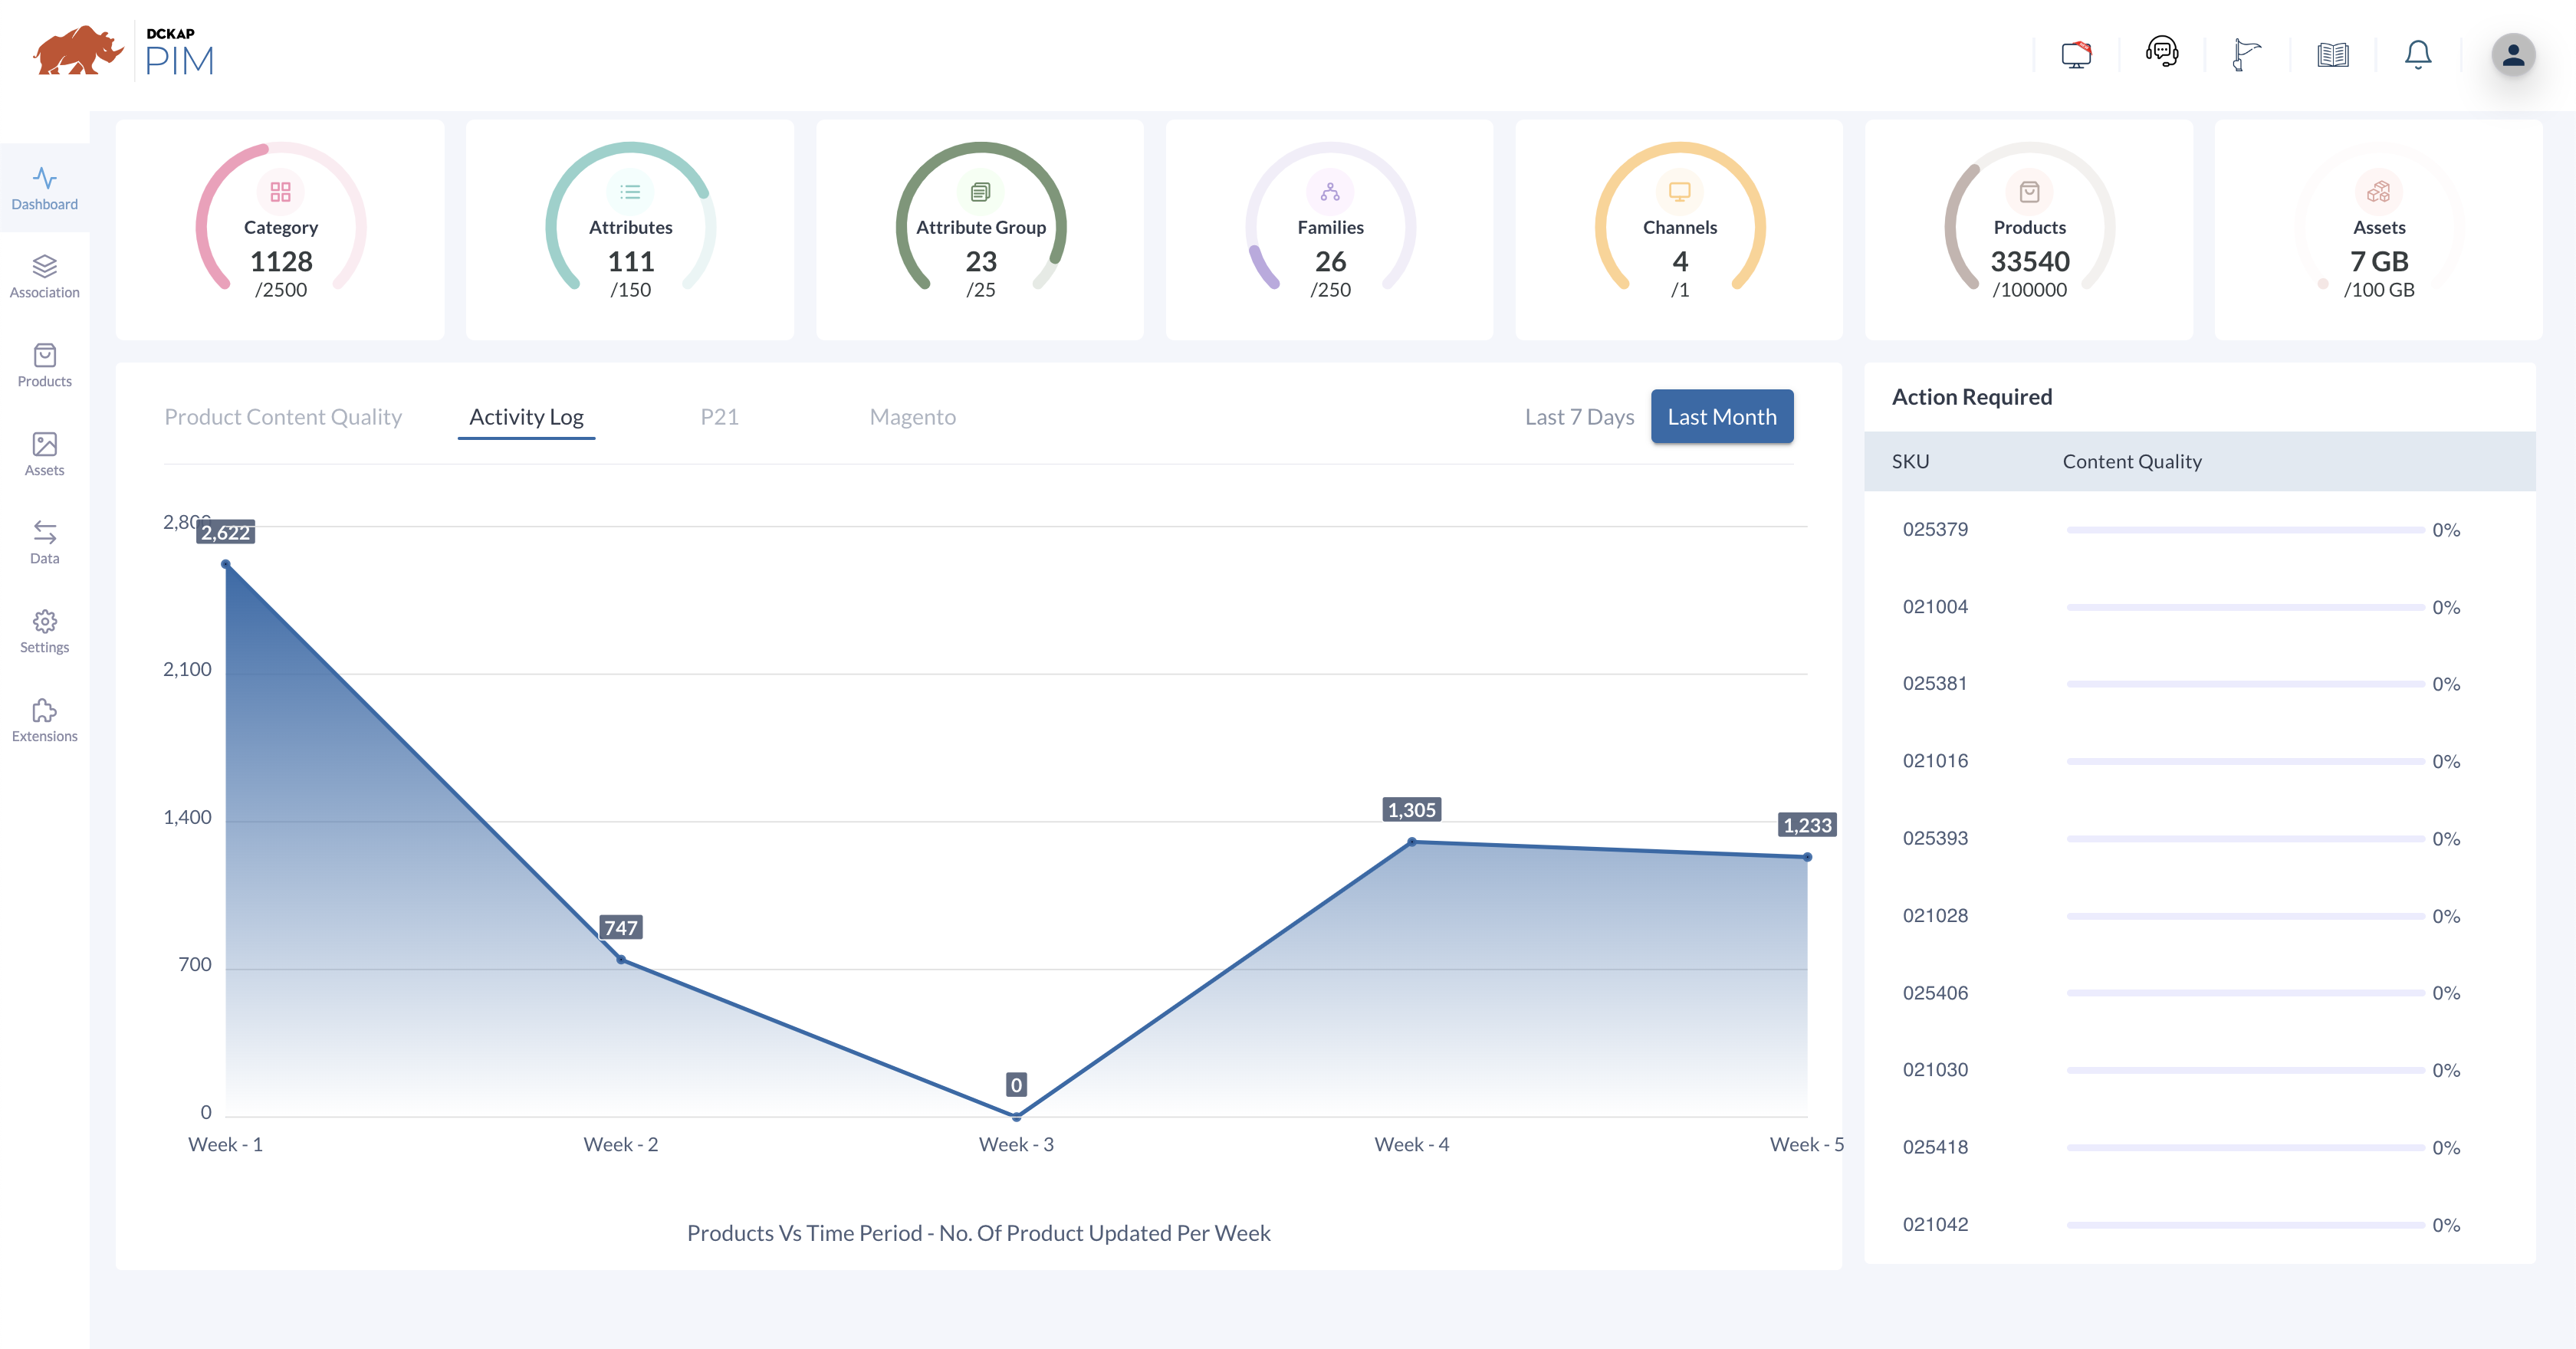Open the support headset icon
This screenshot has height=1349, width=2576.
pos(2162,52)
